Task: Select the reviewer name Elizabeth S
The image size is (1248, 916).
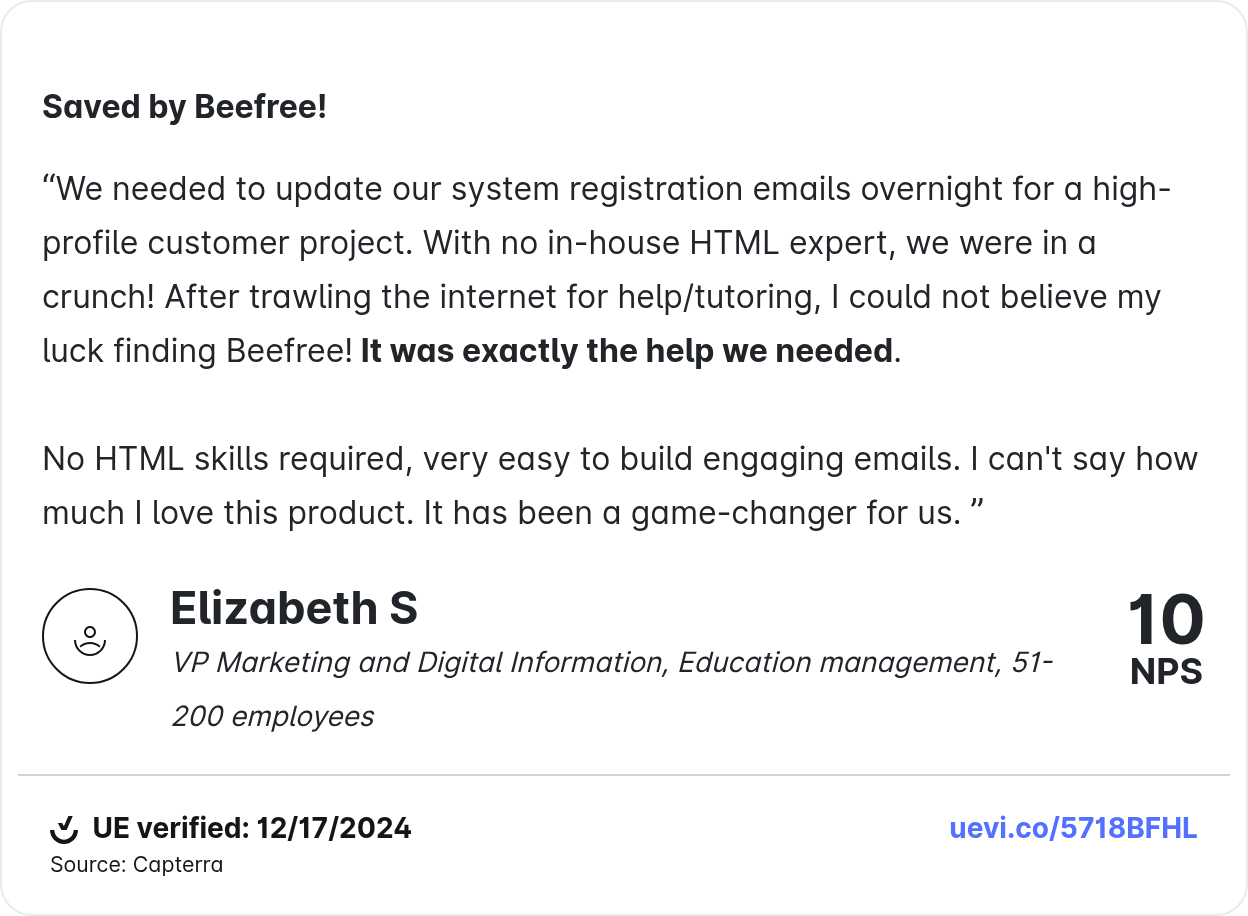Action: pos(294,608)
